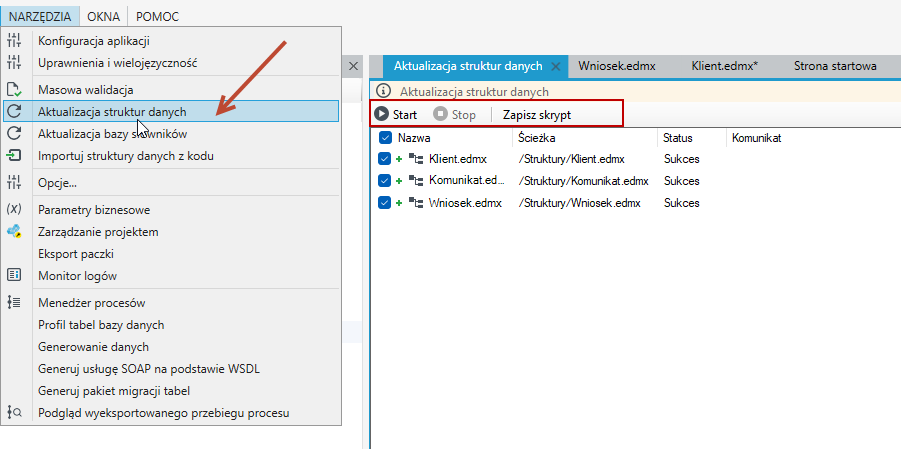Uncheck the Klient.edmx checkbox
The height and width of the screenshot is (449, 901).
[x=385, y=159]
